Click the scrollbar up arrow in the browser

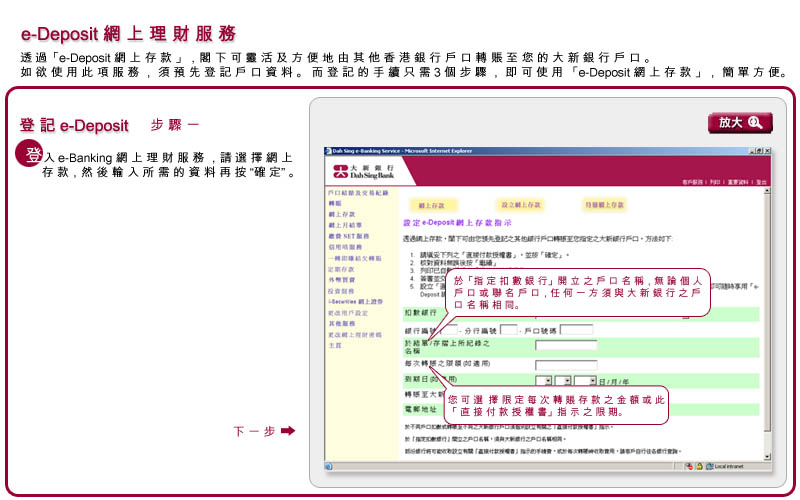pos(767,191)
